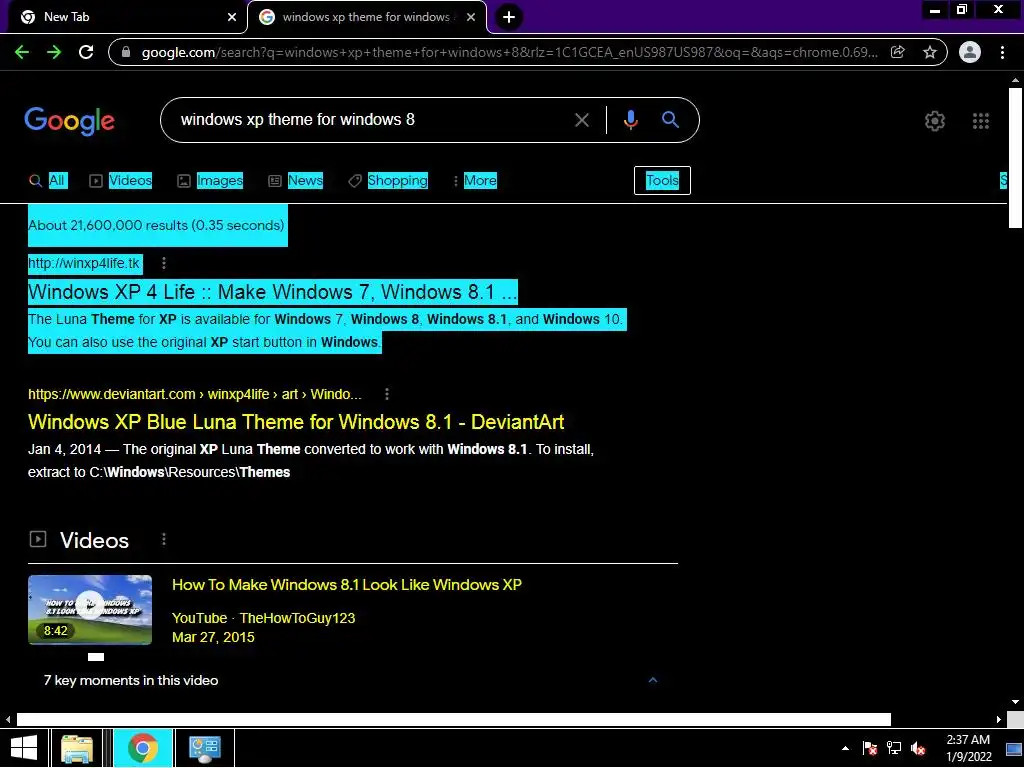Open the Google apps grid
This screenshot has height=768, width=1024.
pyautogui.click(x=981, y=121)
